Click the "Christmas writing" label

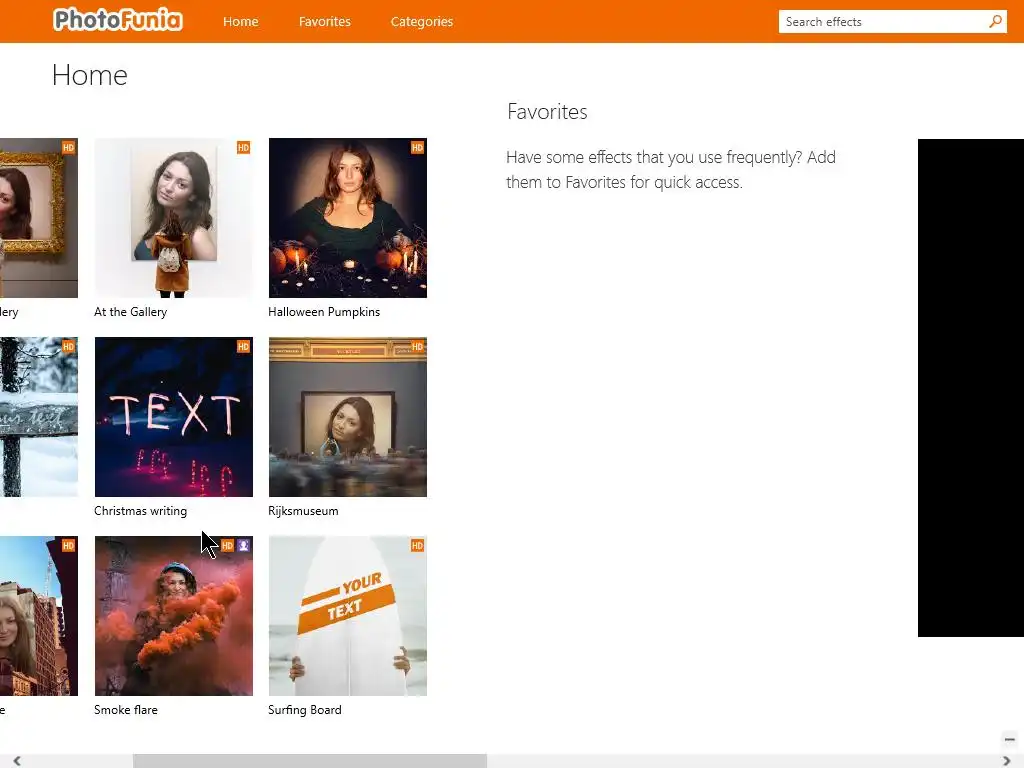tap(140, 511)
